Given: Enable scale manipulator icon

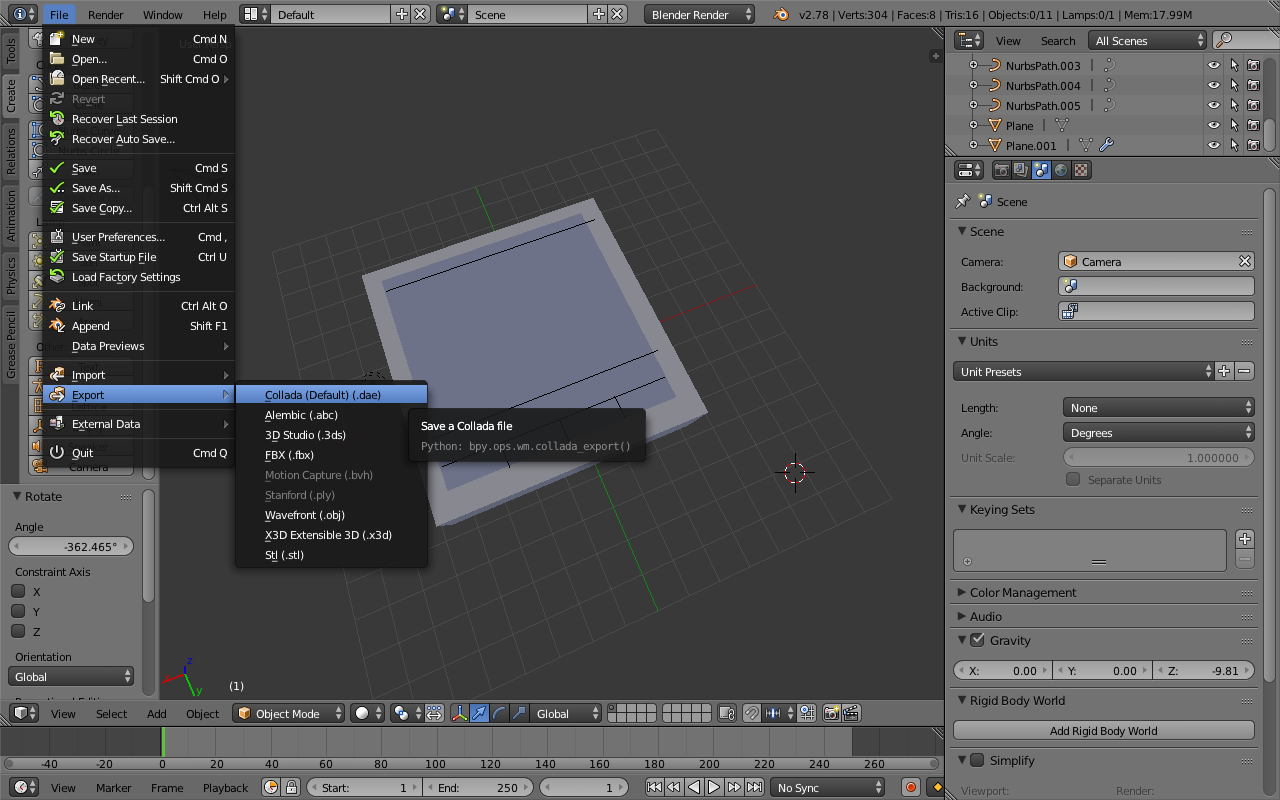Looking at the screenshot, I should click(x=519, y=713).
